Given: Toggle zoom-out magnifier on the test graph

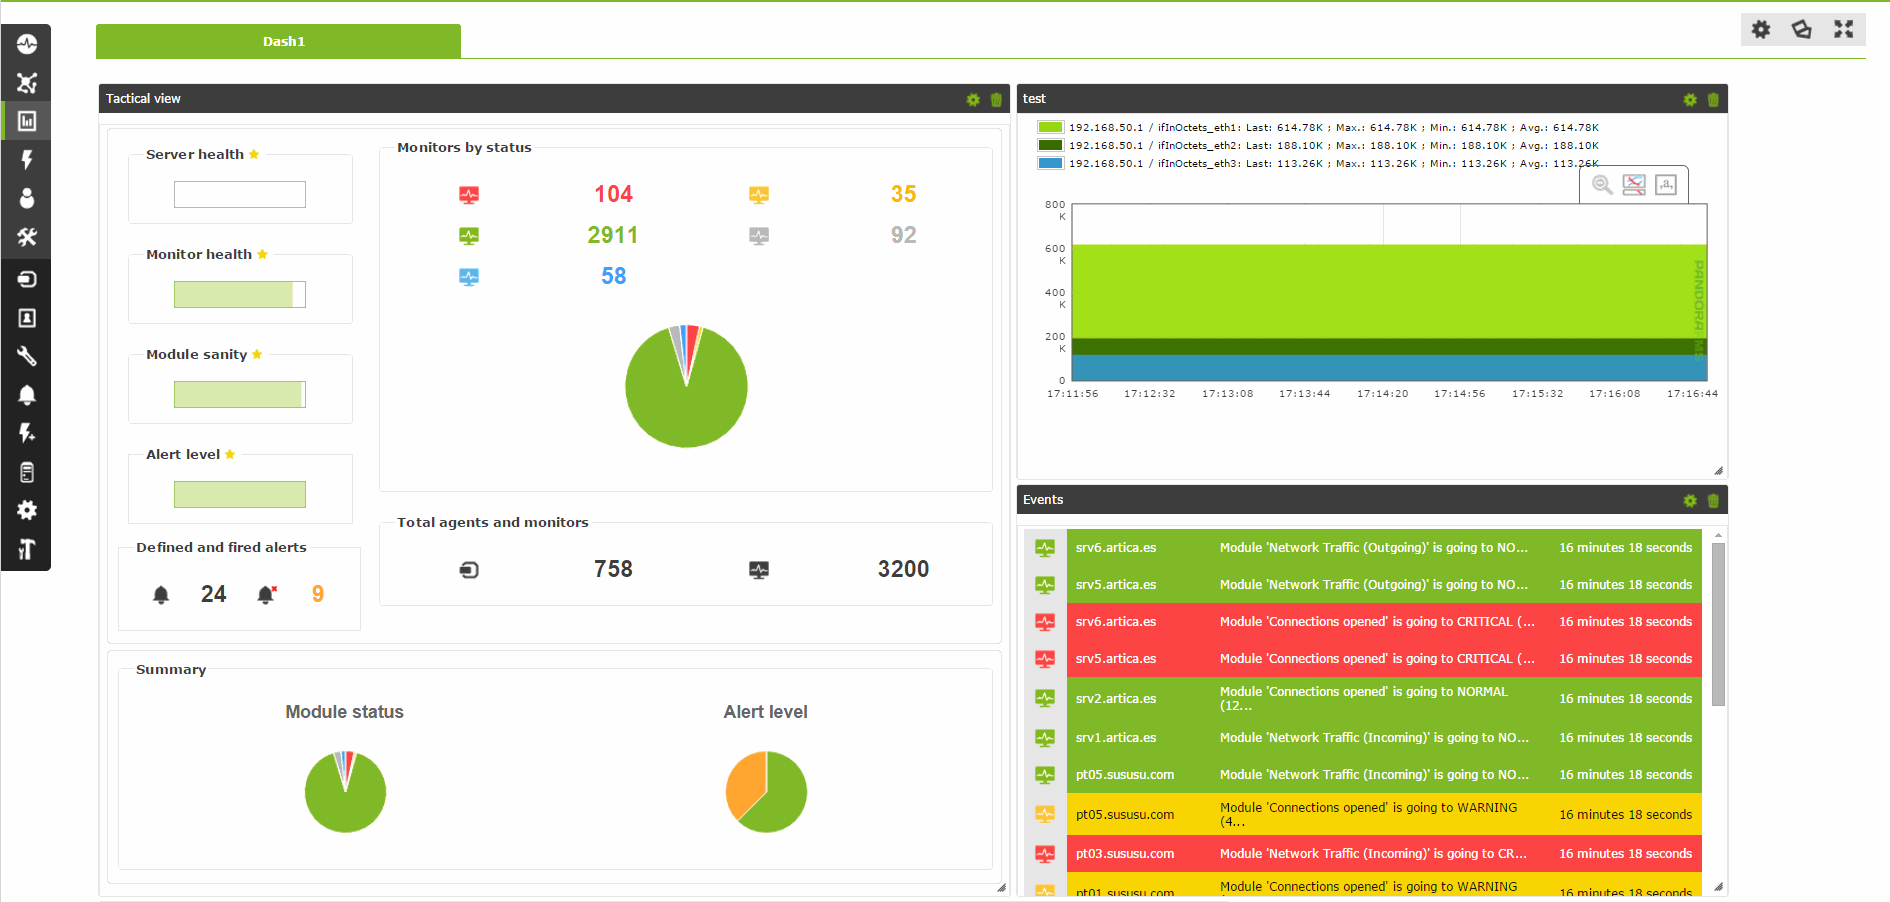Looking at the screenshot, I should coord(1600,185).
